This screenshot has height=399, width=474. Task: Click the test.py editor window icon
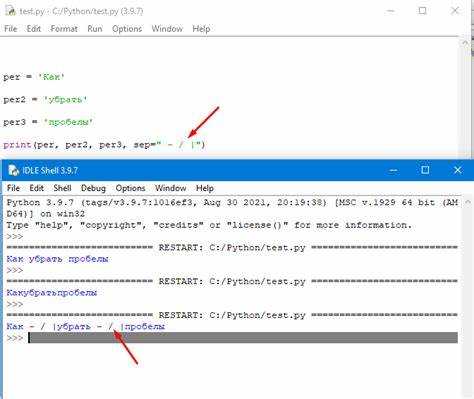10,11
